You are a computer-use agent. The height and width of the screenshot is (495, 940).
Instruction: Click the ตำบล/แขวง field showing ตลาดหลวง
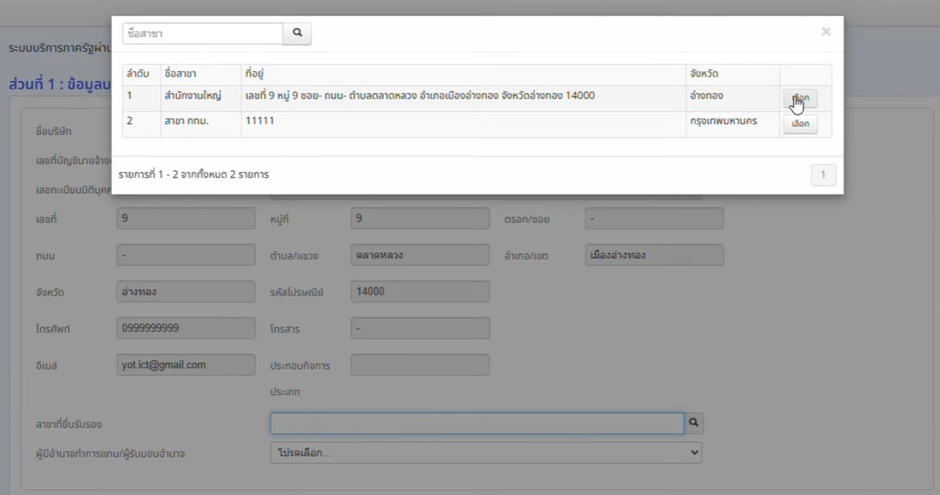tap(420, 255)
